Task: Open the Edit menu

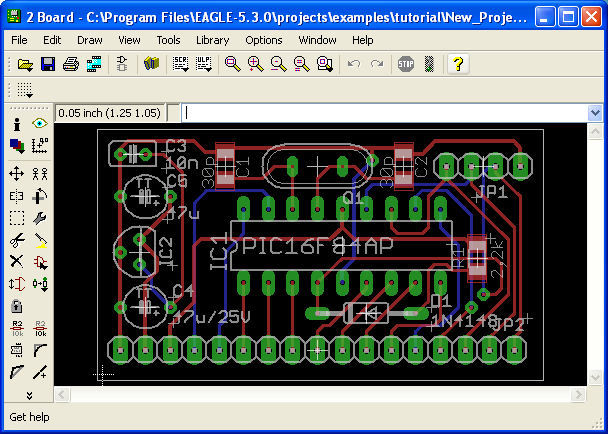Action: (52, 40)
